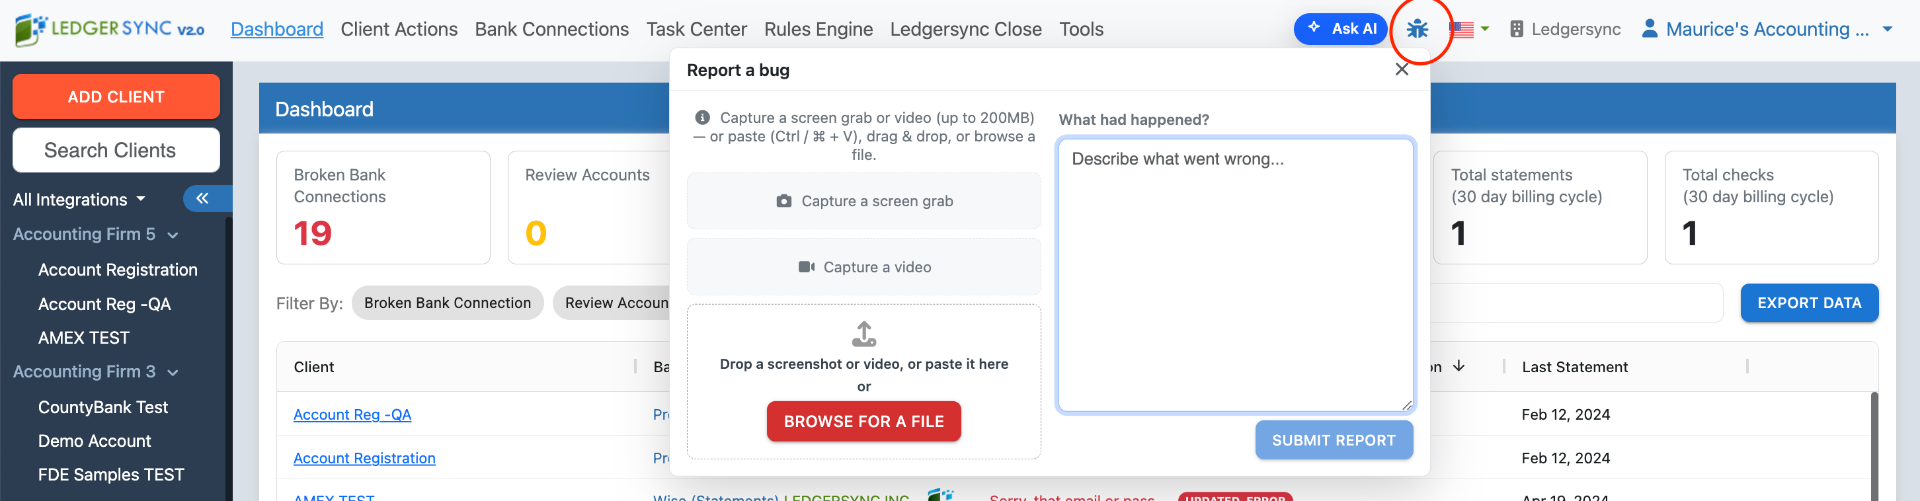The height and width of the screenshot is (501, 1920).
Task: Collapse the Accounting Firm 3 group
Action: pos(95,371)
